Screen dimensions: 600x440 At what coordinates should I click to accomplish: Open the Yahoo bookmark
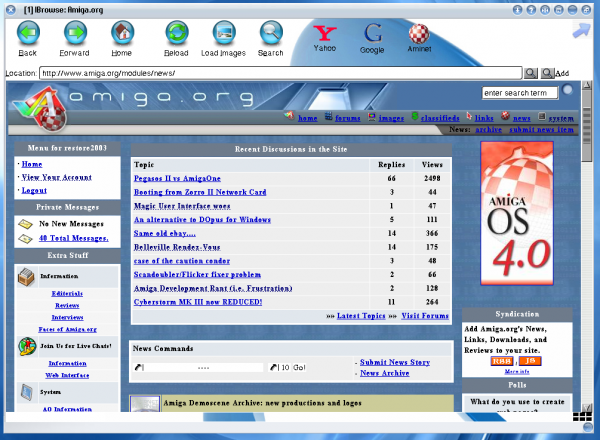pos(325,38)
